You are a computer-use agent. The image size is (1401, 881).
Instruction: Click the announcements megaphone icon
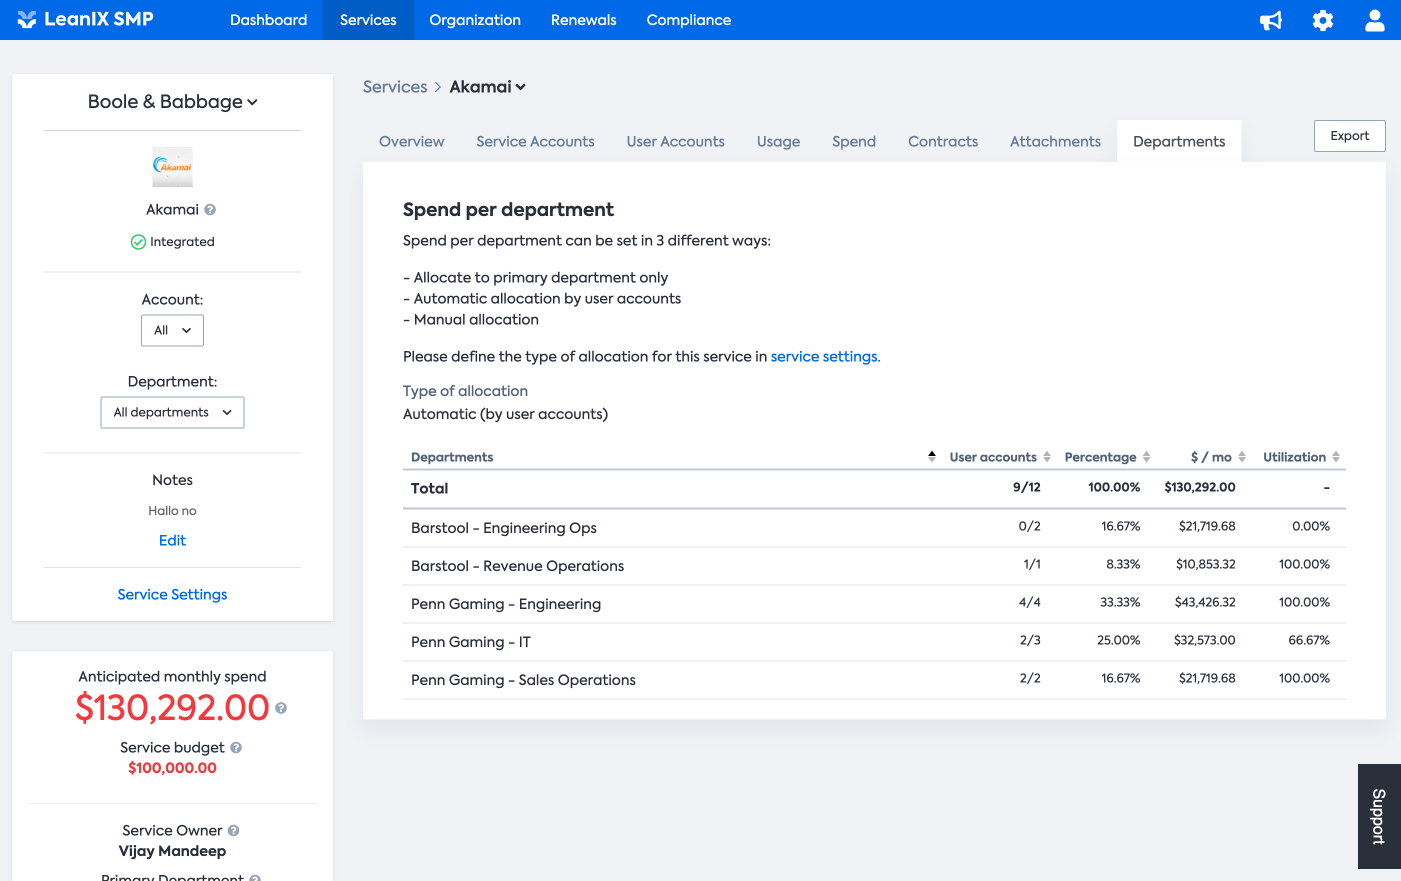tap(1271, 20)
